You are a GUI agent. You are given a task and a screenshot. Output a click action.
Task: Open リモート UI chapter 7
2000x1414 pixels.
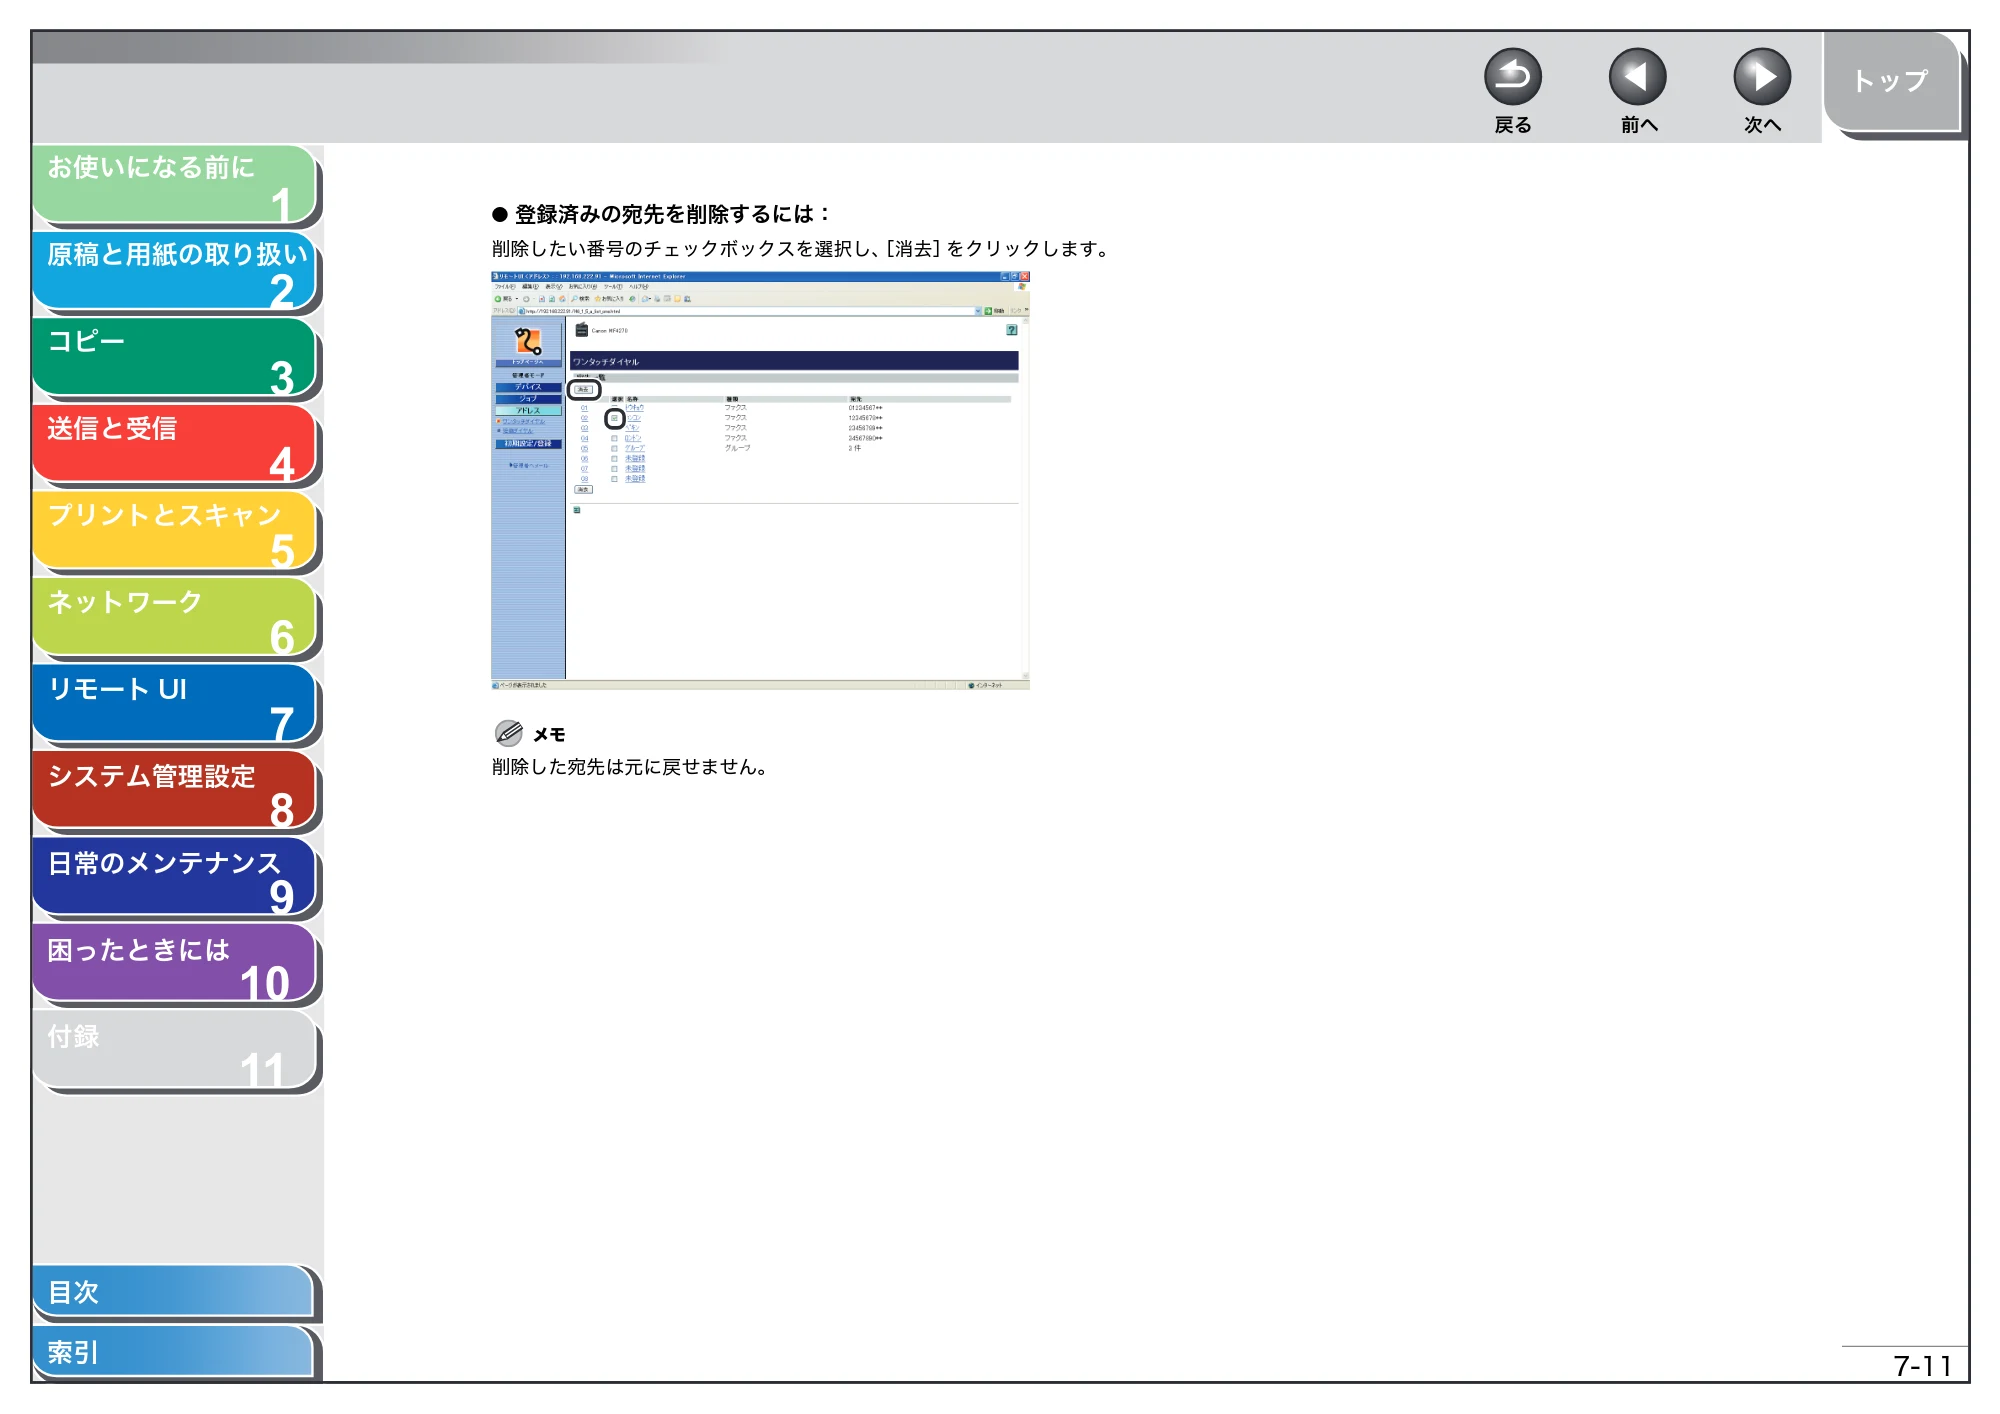coord(174,705)
